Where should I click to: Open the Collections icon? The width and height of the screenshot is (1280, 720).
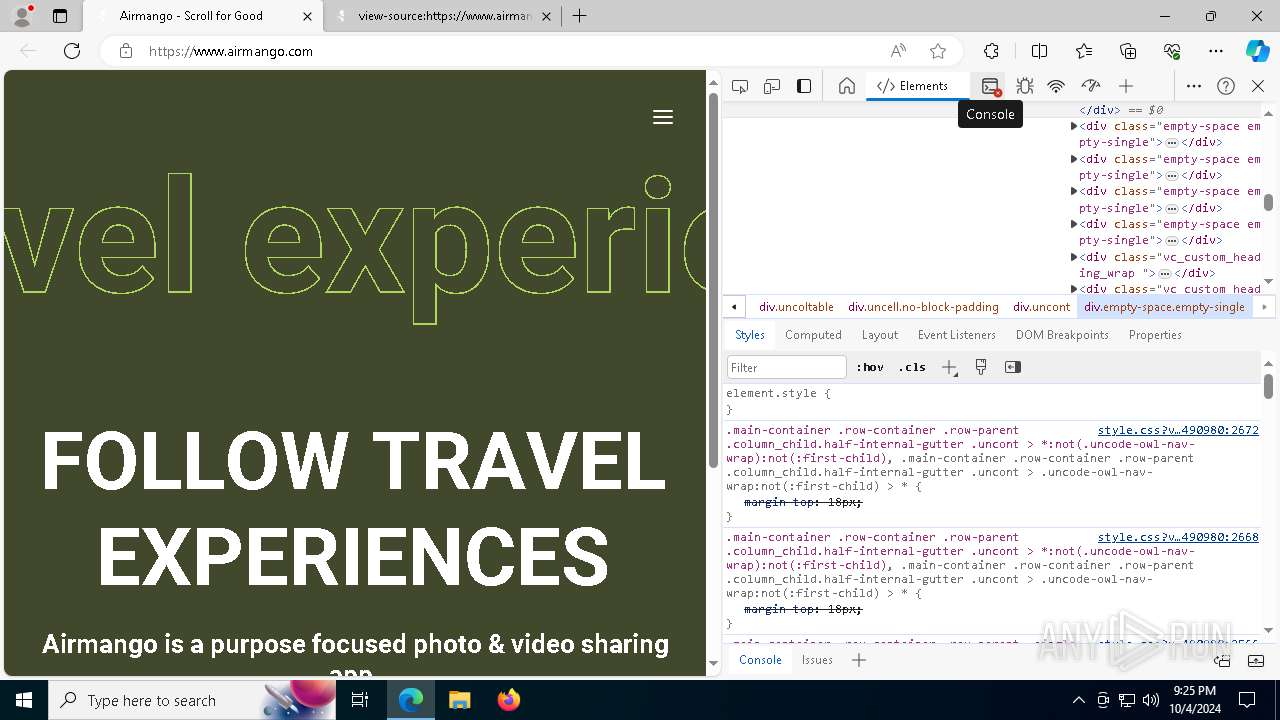tap(1128, 51)
